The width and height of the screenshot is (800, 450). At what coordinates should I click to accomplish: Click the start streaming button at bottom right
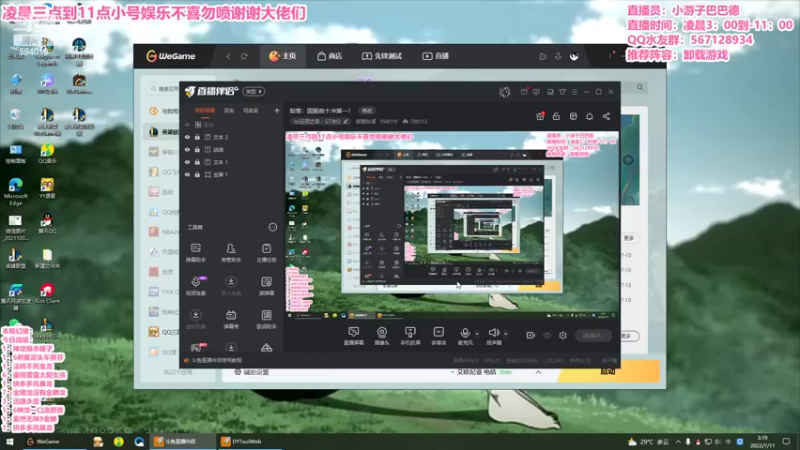tap(593, 335)
